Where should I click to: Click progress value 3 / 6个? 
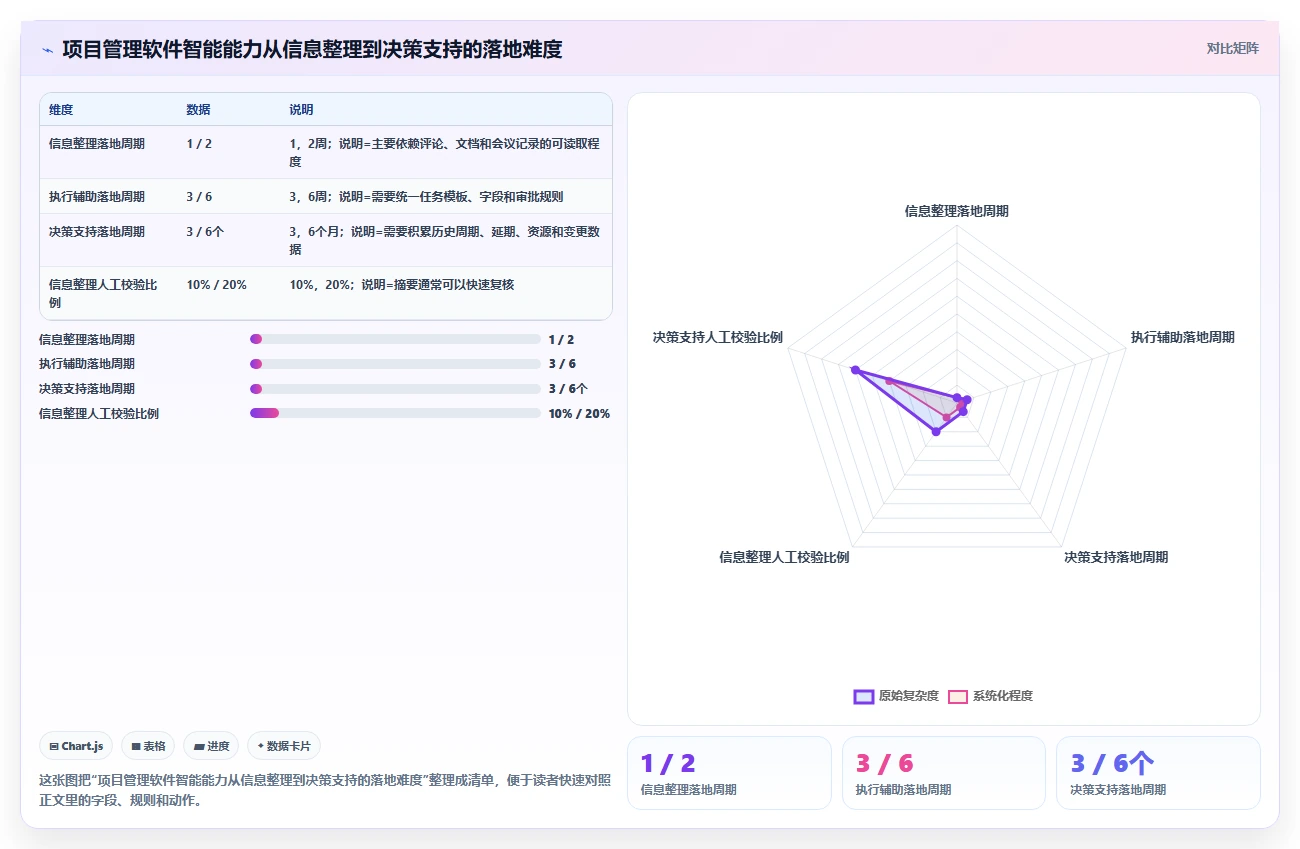(568, 389)
